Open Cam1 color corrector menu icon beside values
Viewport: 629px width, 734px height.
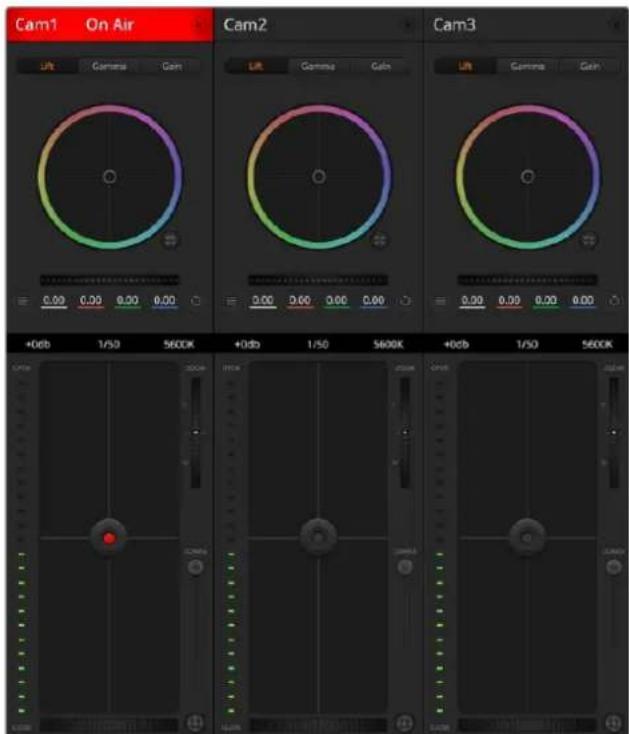22,301
